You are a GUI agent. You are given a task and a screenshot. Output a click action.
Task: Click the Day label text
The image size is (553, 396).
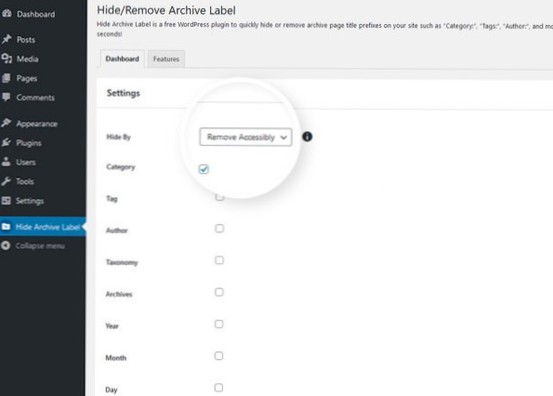(x=111, y=390)
